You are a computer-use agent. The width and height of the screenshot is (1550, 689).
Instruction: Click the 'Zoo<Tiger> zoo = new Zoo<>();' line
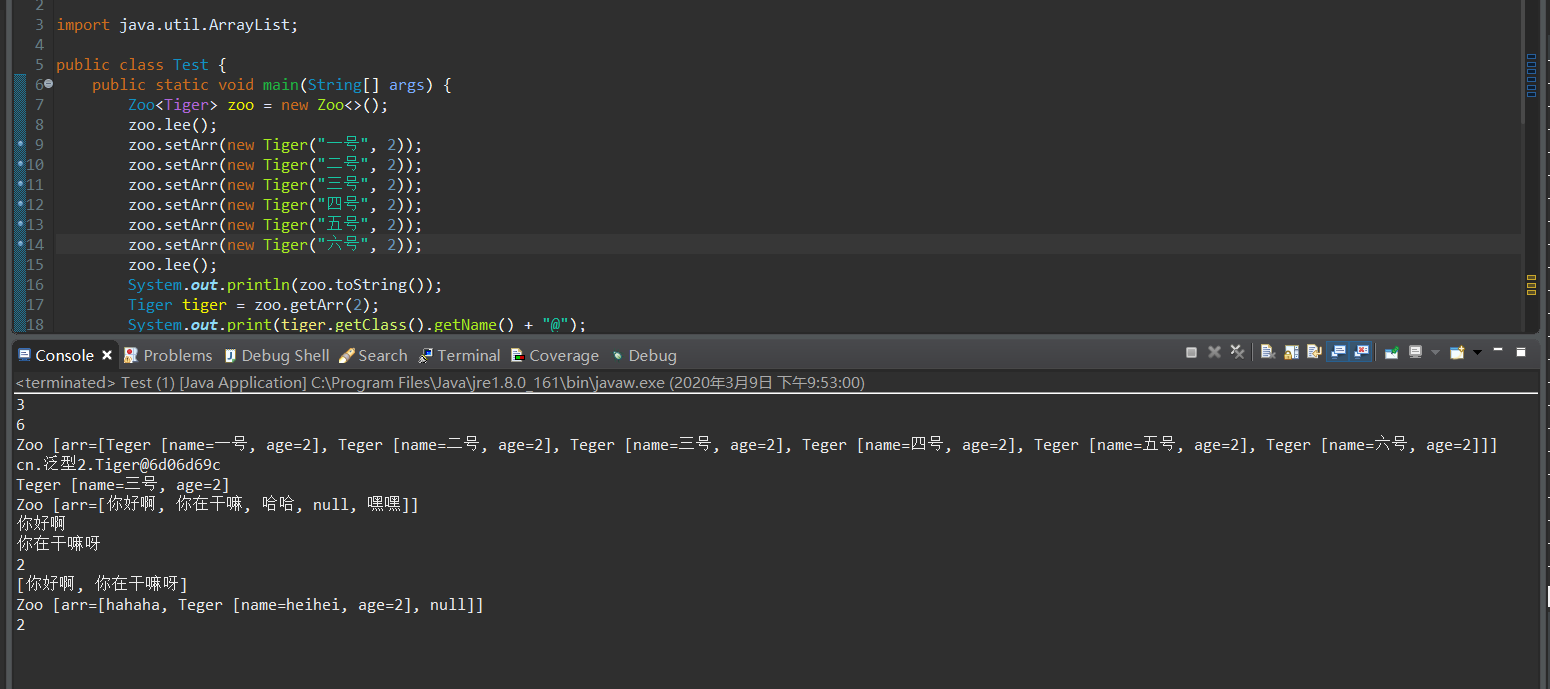(x=258, y=104)
